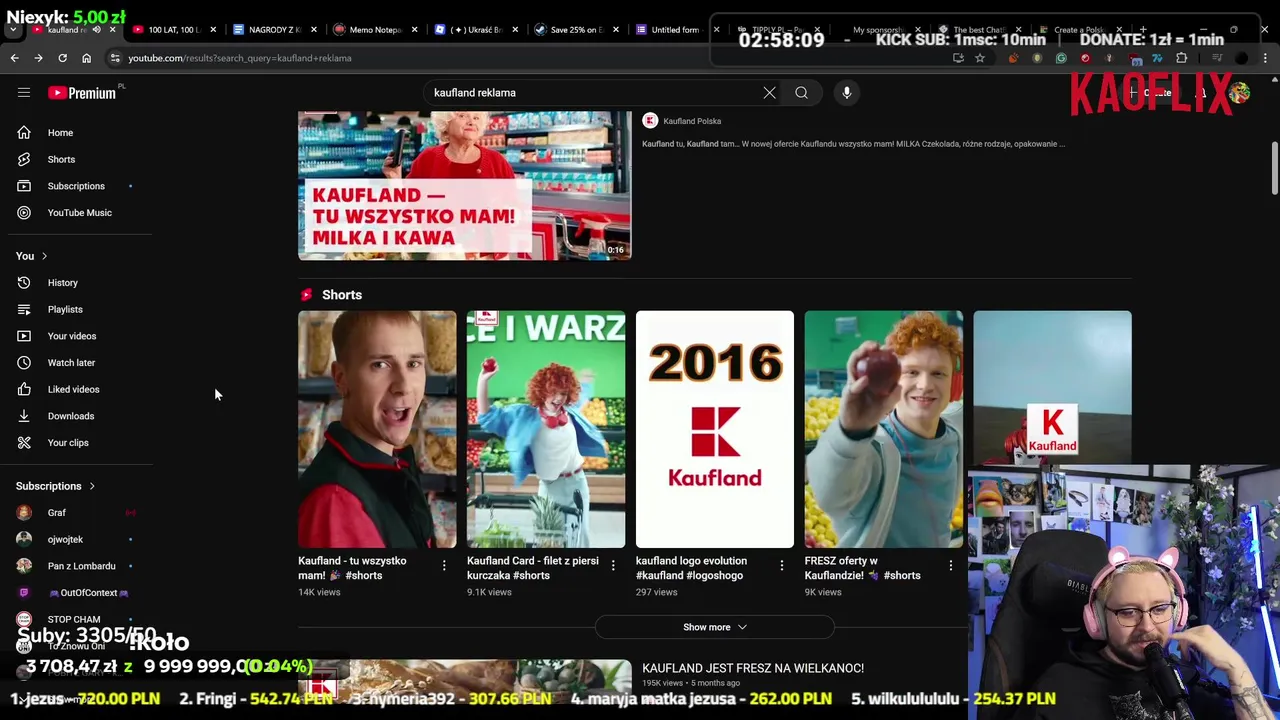Screen dimensions: 1280x720
Task: Open options menu for Kaufland Card short
Action: pos(613,566)
